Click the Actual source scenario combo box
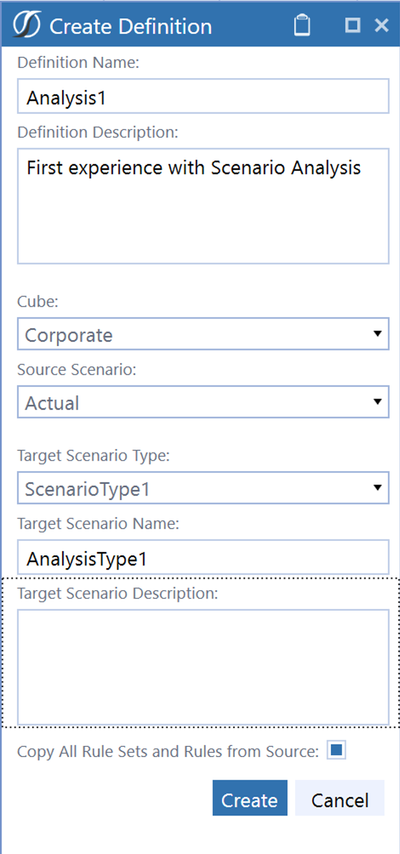The height and width of the screenshot is (854, 400). tap(203, 402)
